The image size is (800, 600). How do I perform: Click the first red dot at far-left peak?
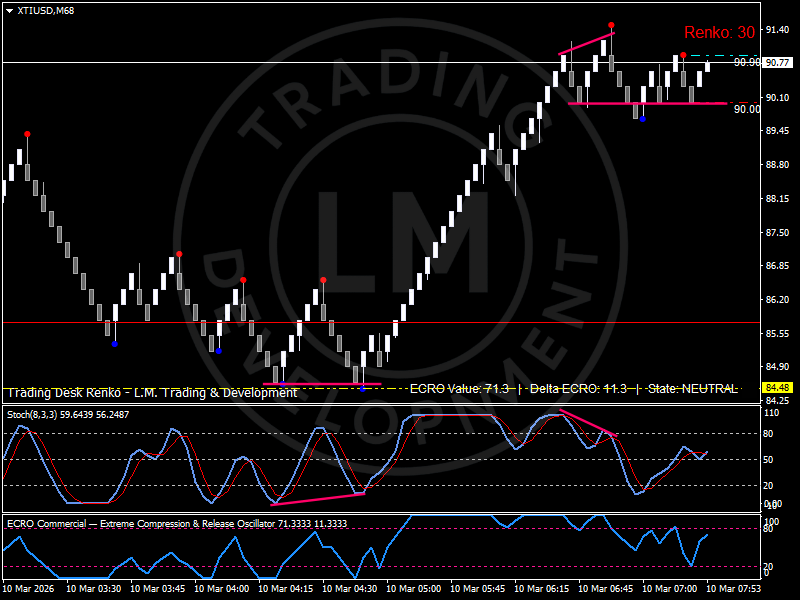[x=27, y=134]
